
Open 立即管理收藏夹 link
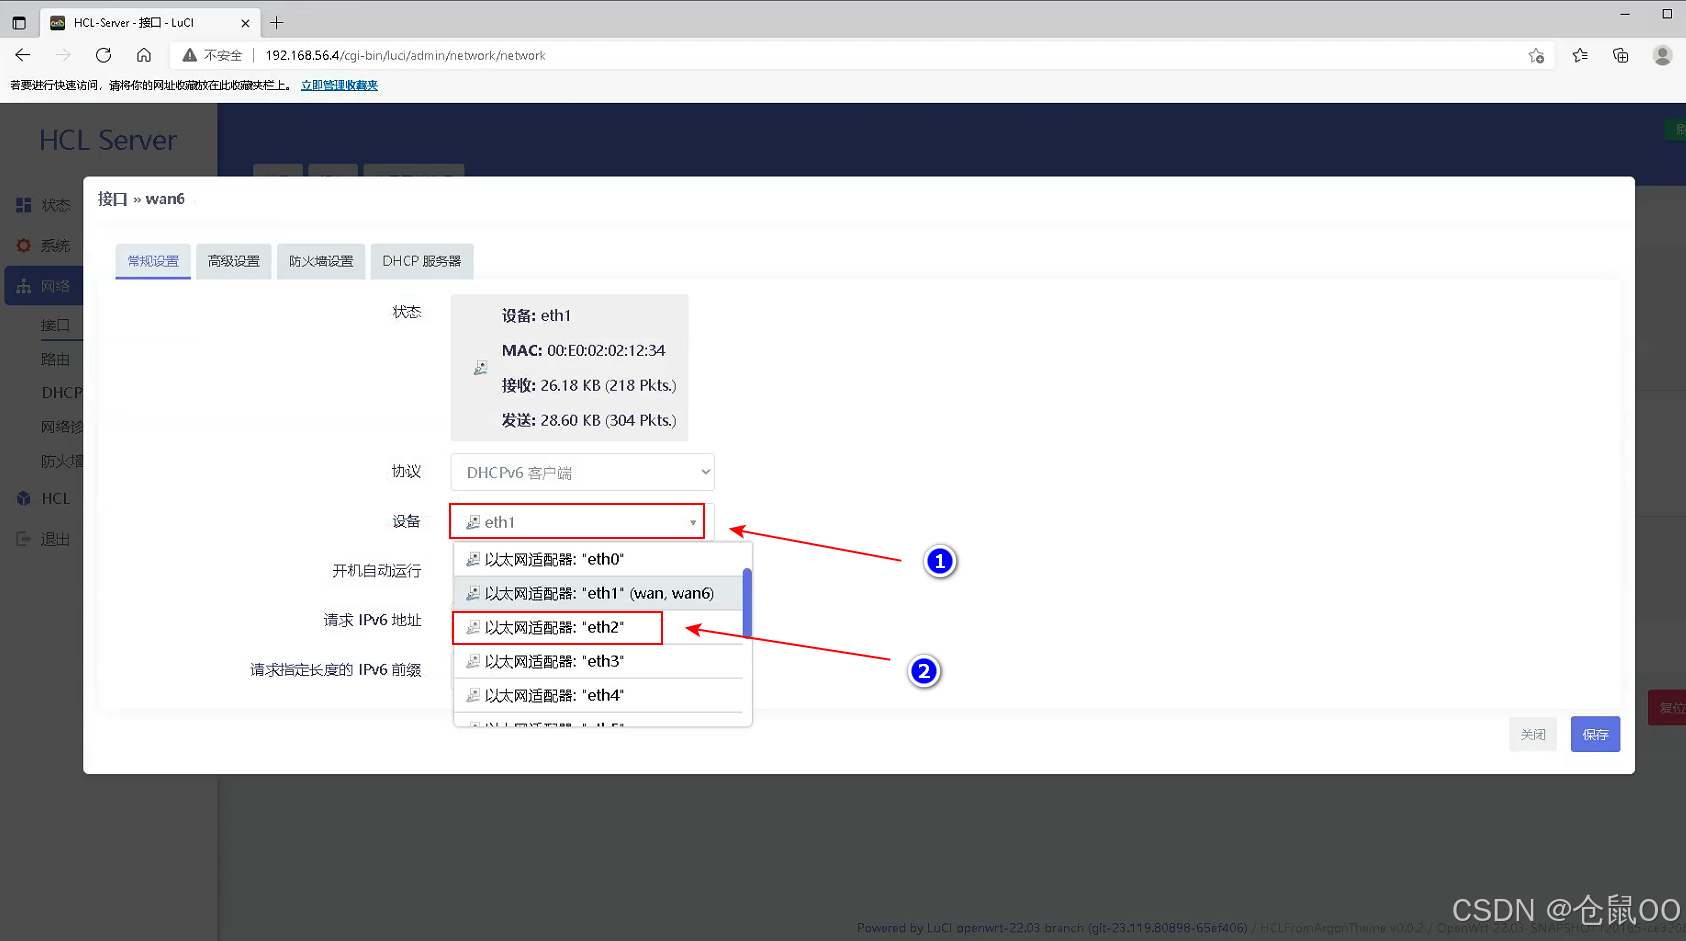pyautogui.click(x=339, y=85)
